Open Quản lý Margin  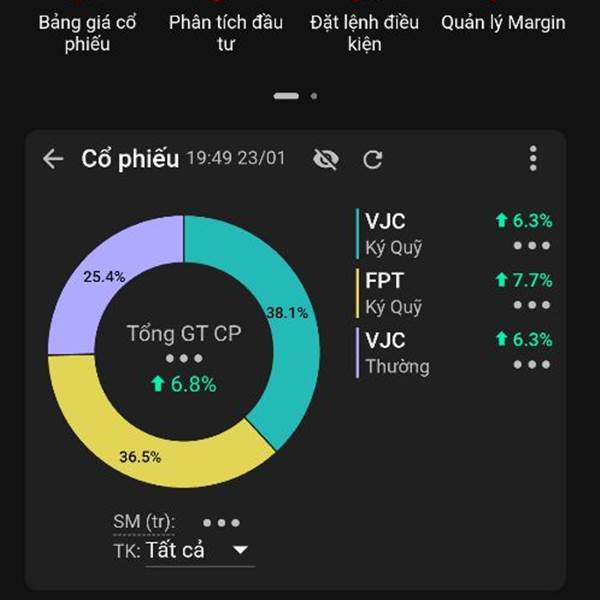[x=503, y=22]
